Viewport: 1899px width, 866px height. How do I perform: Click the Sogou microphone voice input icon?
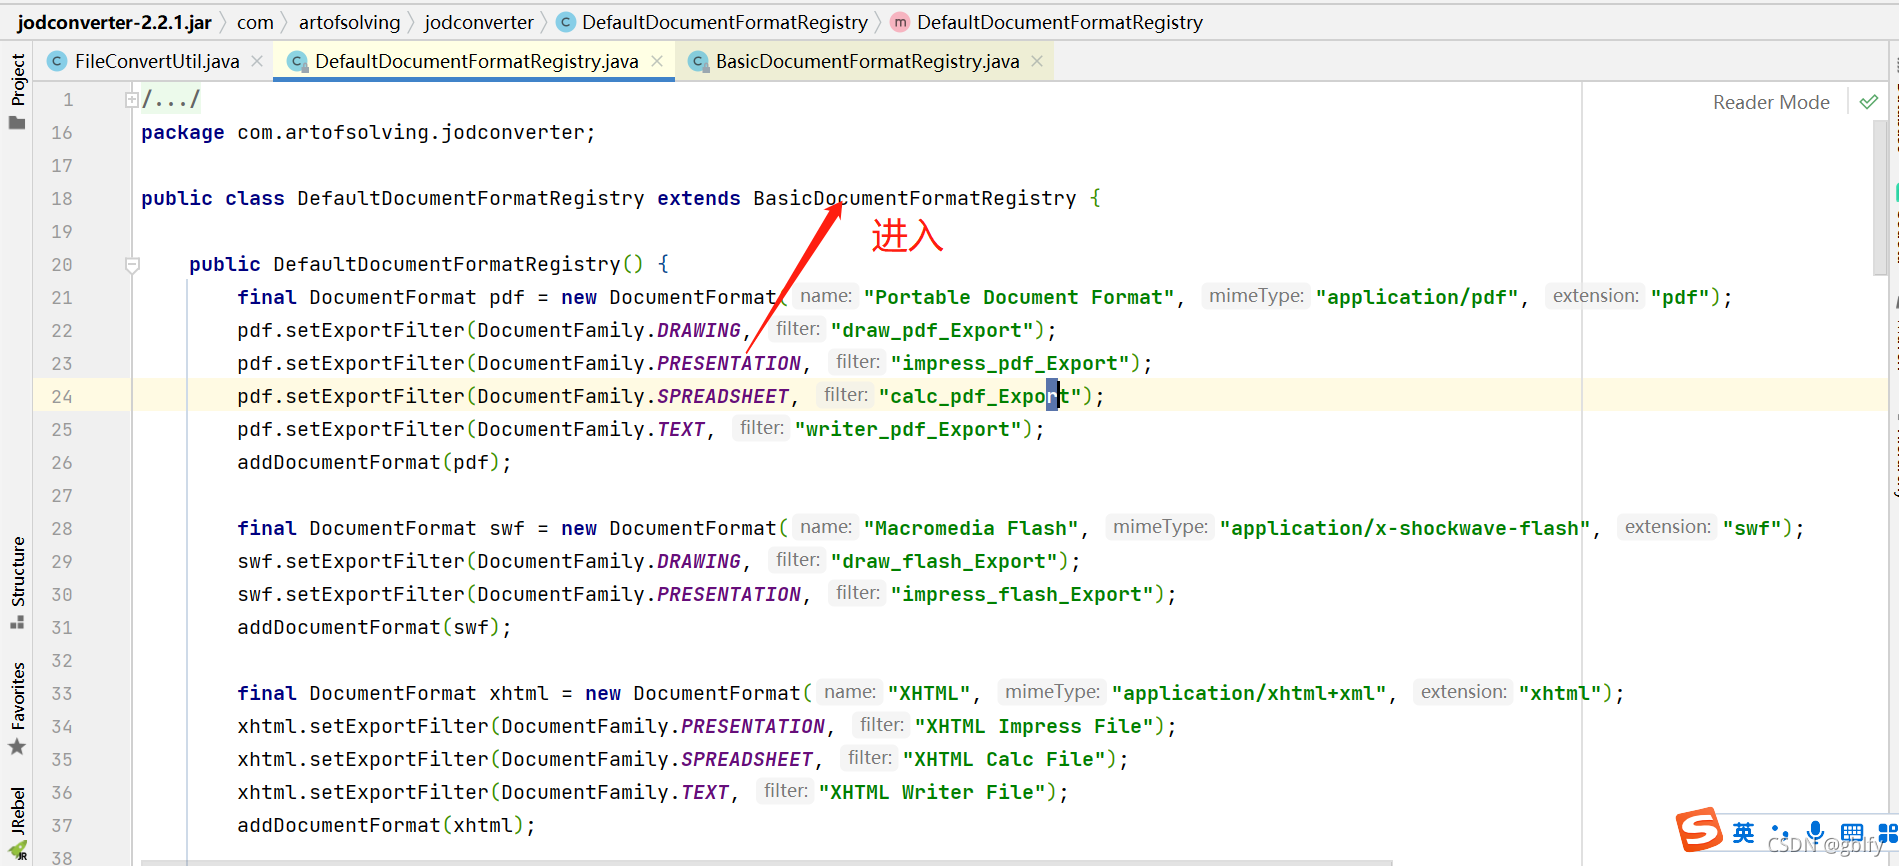[x=1816, y=832]
